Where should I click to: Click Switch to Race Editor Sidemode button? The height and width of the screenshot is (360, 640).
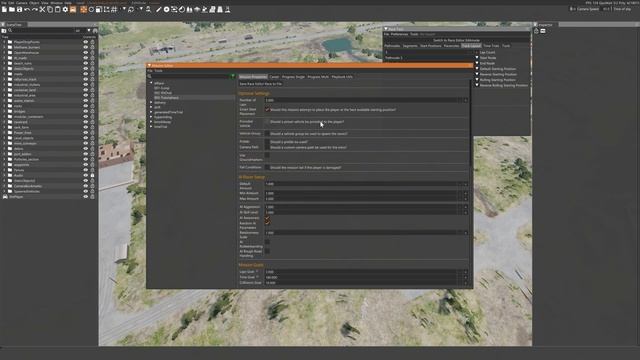(456, 40)
